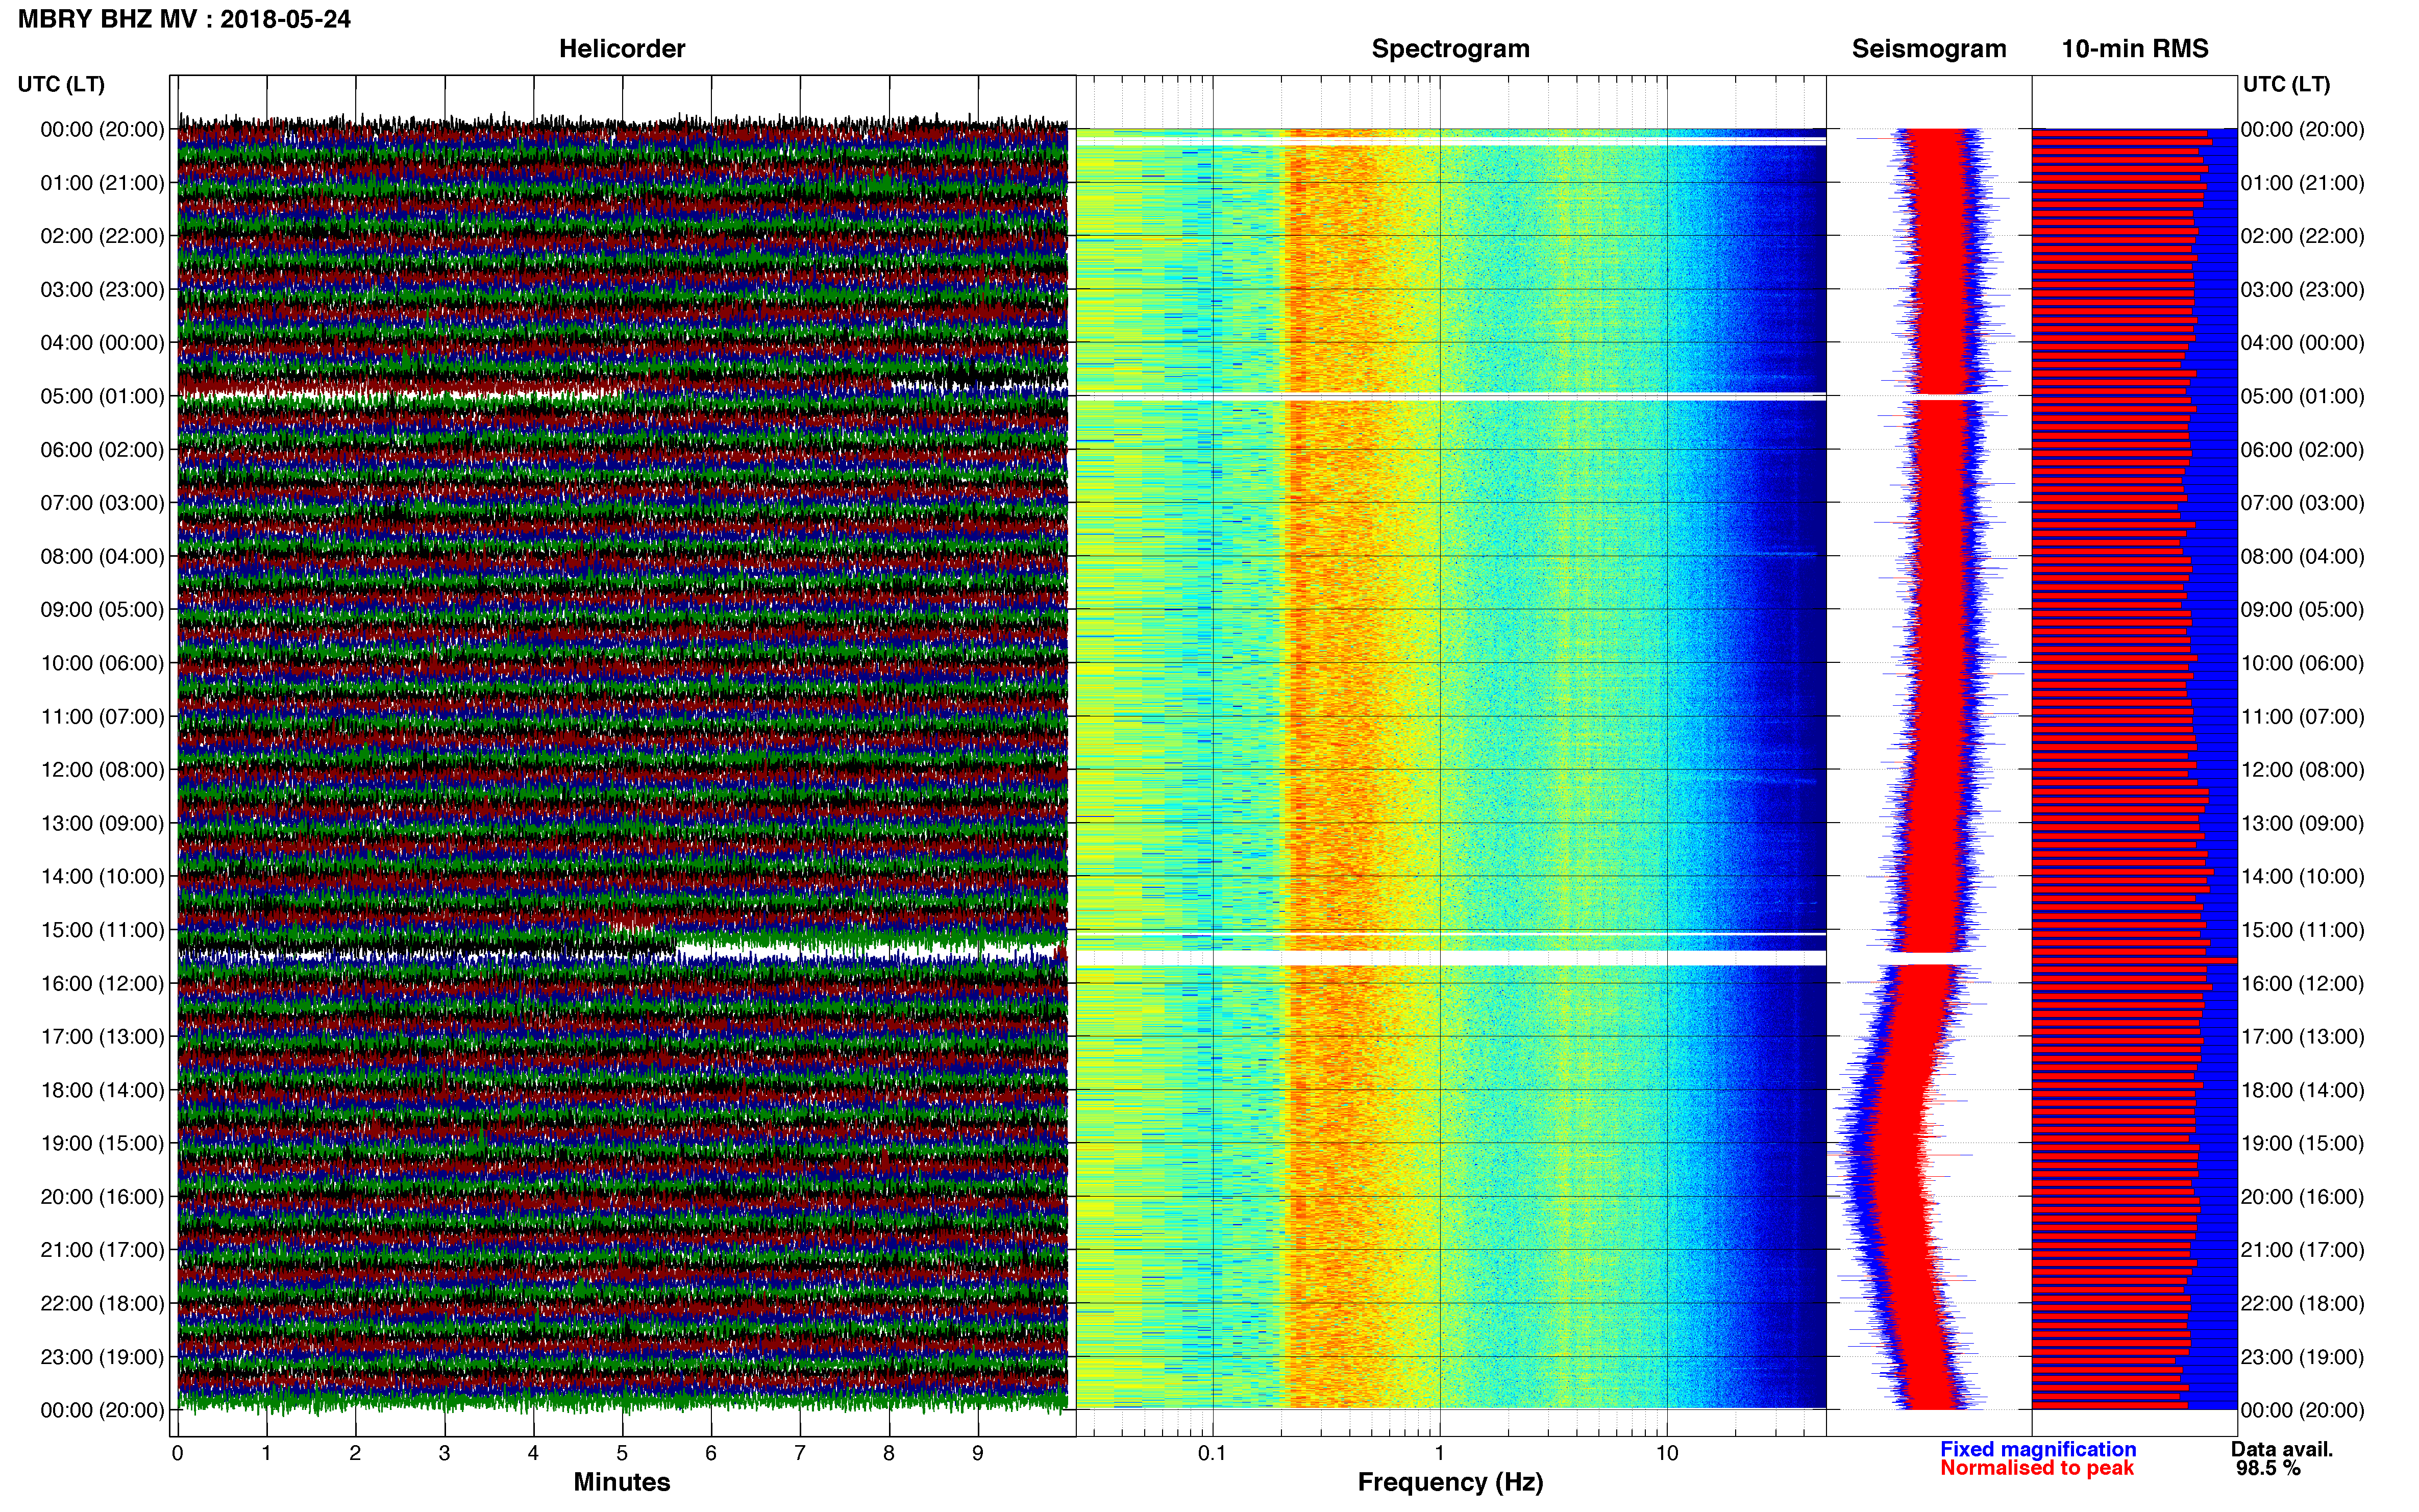Click the 'Minutes' axis label
Viewport: 2419px width, 1512px height.
622,1482
